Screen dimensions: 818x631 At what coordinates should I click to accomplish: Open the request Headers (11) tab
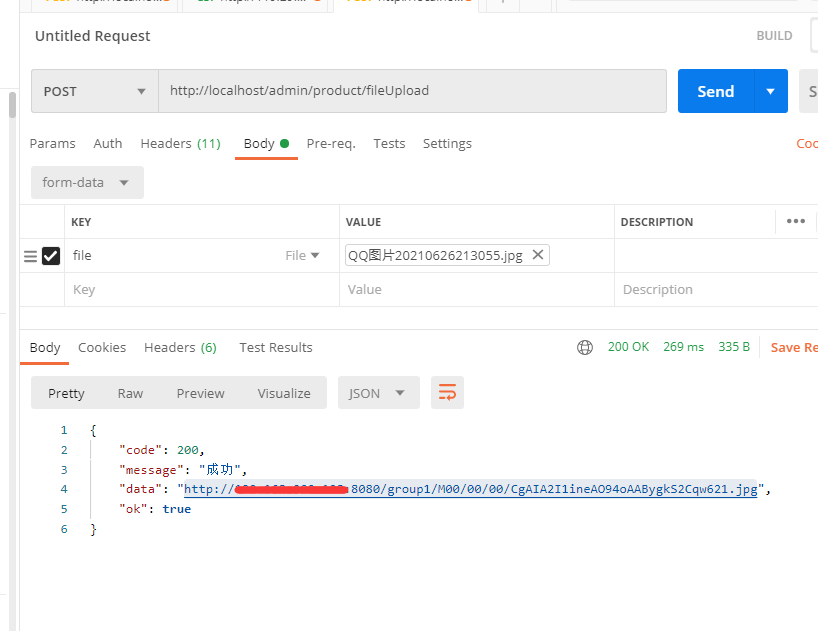(x=181, y=143)
